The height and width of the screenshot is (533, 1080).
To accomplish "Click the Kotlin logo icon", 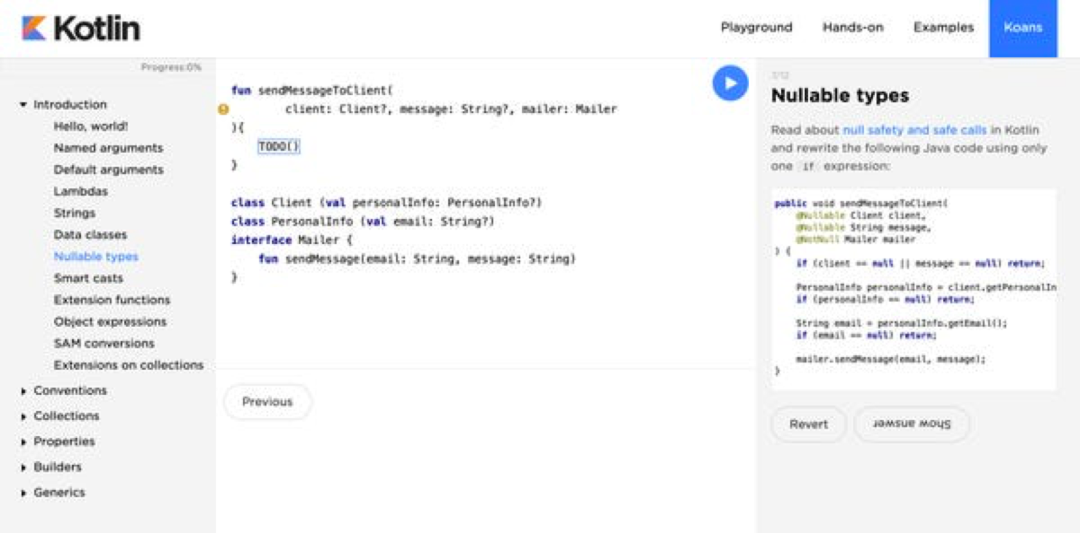I will 33,28.
